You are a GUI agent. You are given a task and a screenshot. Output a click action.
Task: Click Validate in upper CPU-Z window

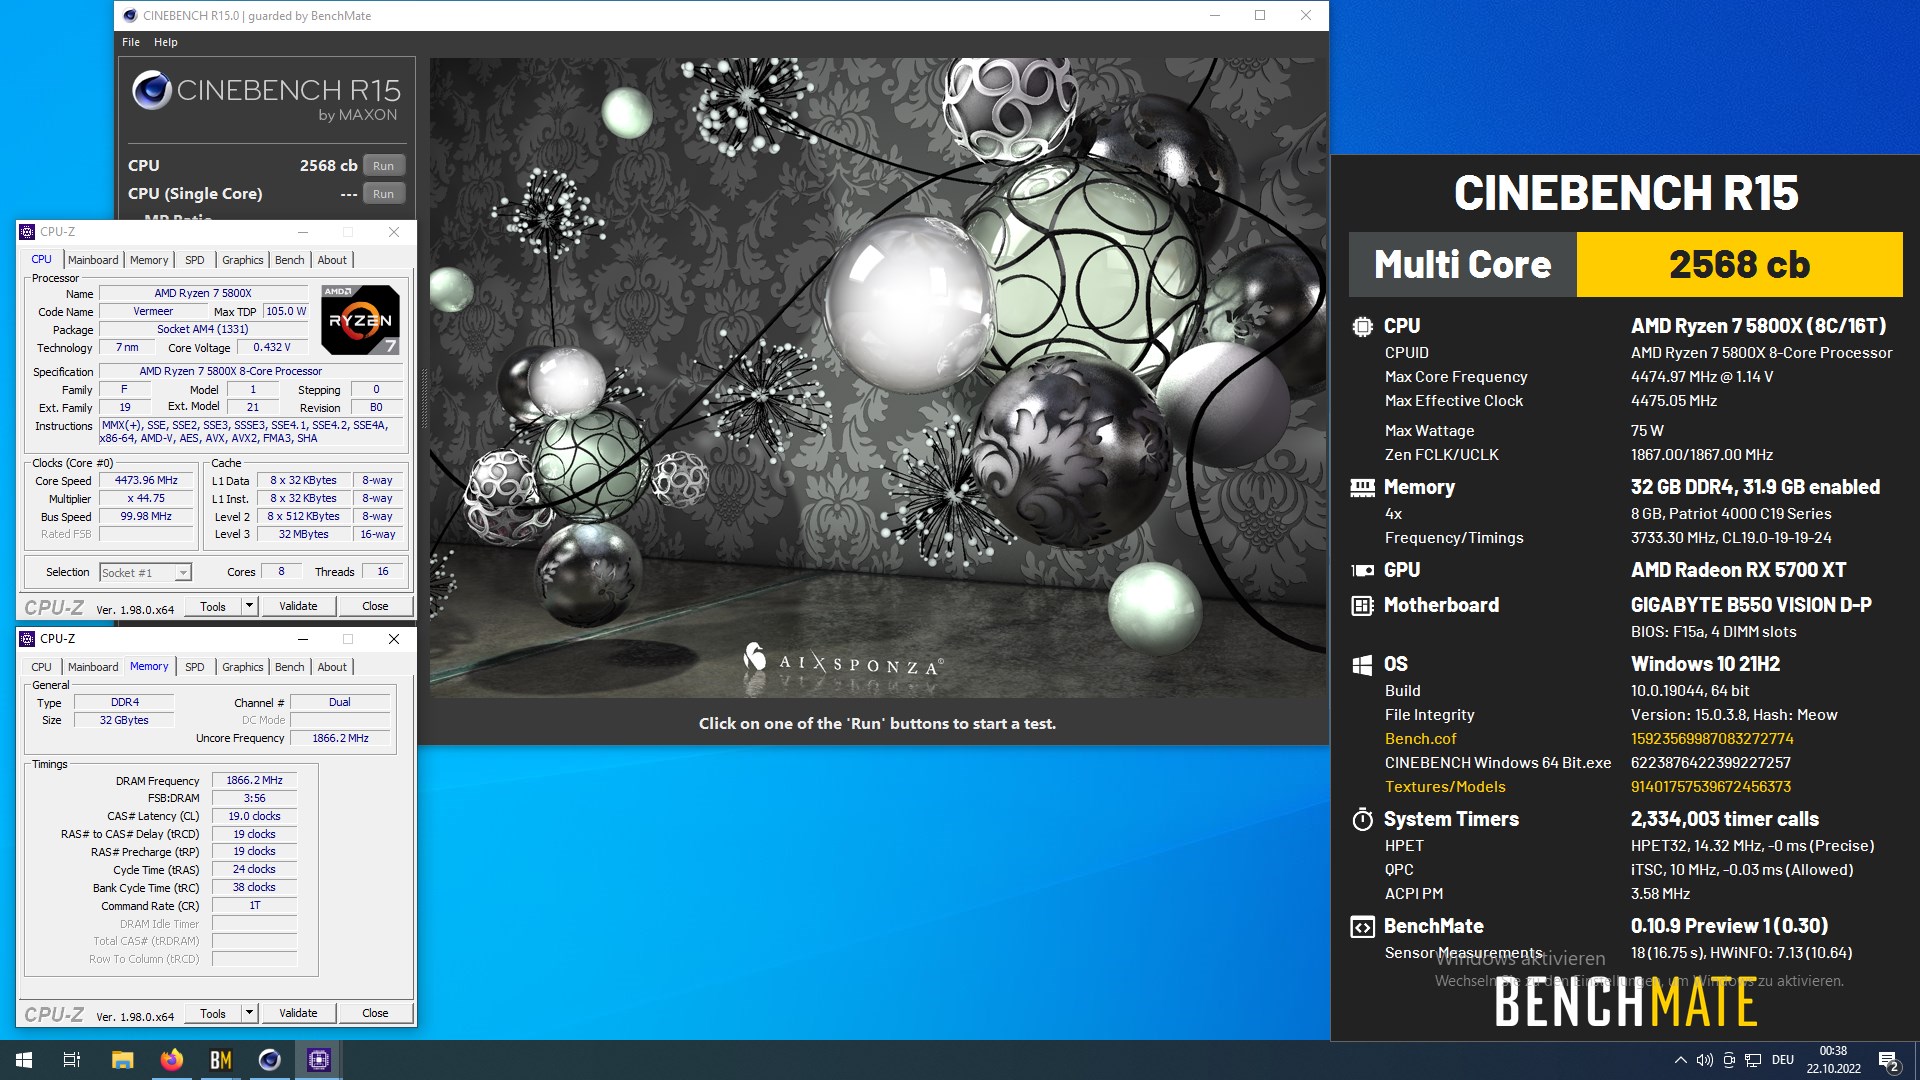(298, 606)
